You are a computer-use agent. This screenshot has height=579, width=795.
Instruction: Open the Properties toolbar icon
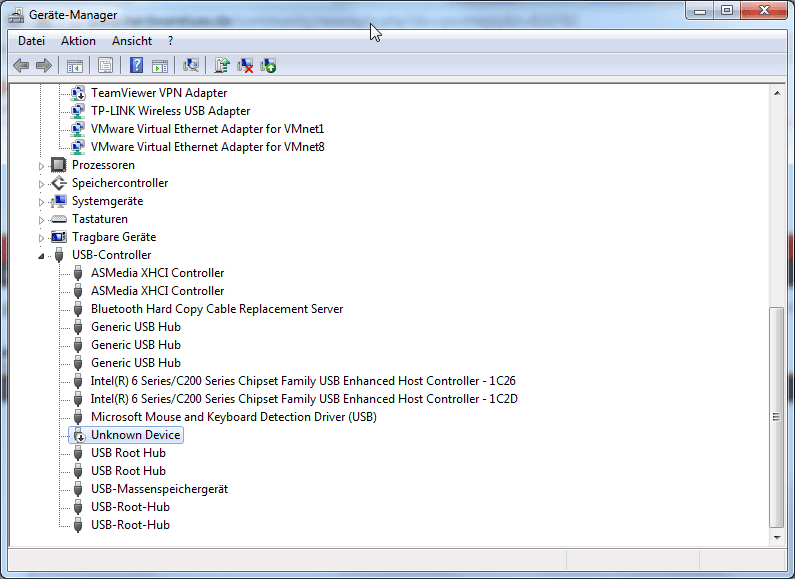(x=105, y=65)
